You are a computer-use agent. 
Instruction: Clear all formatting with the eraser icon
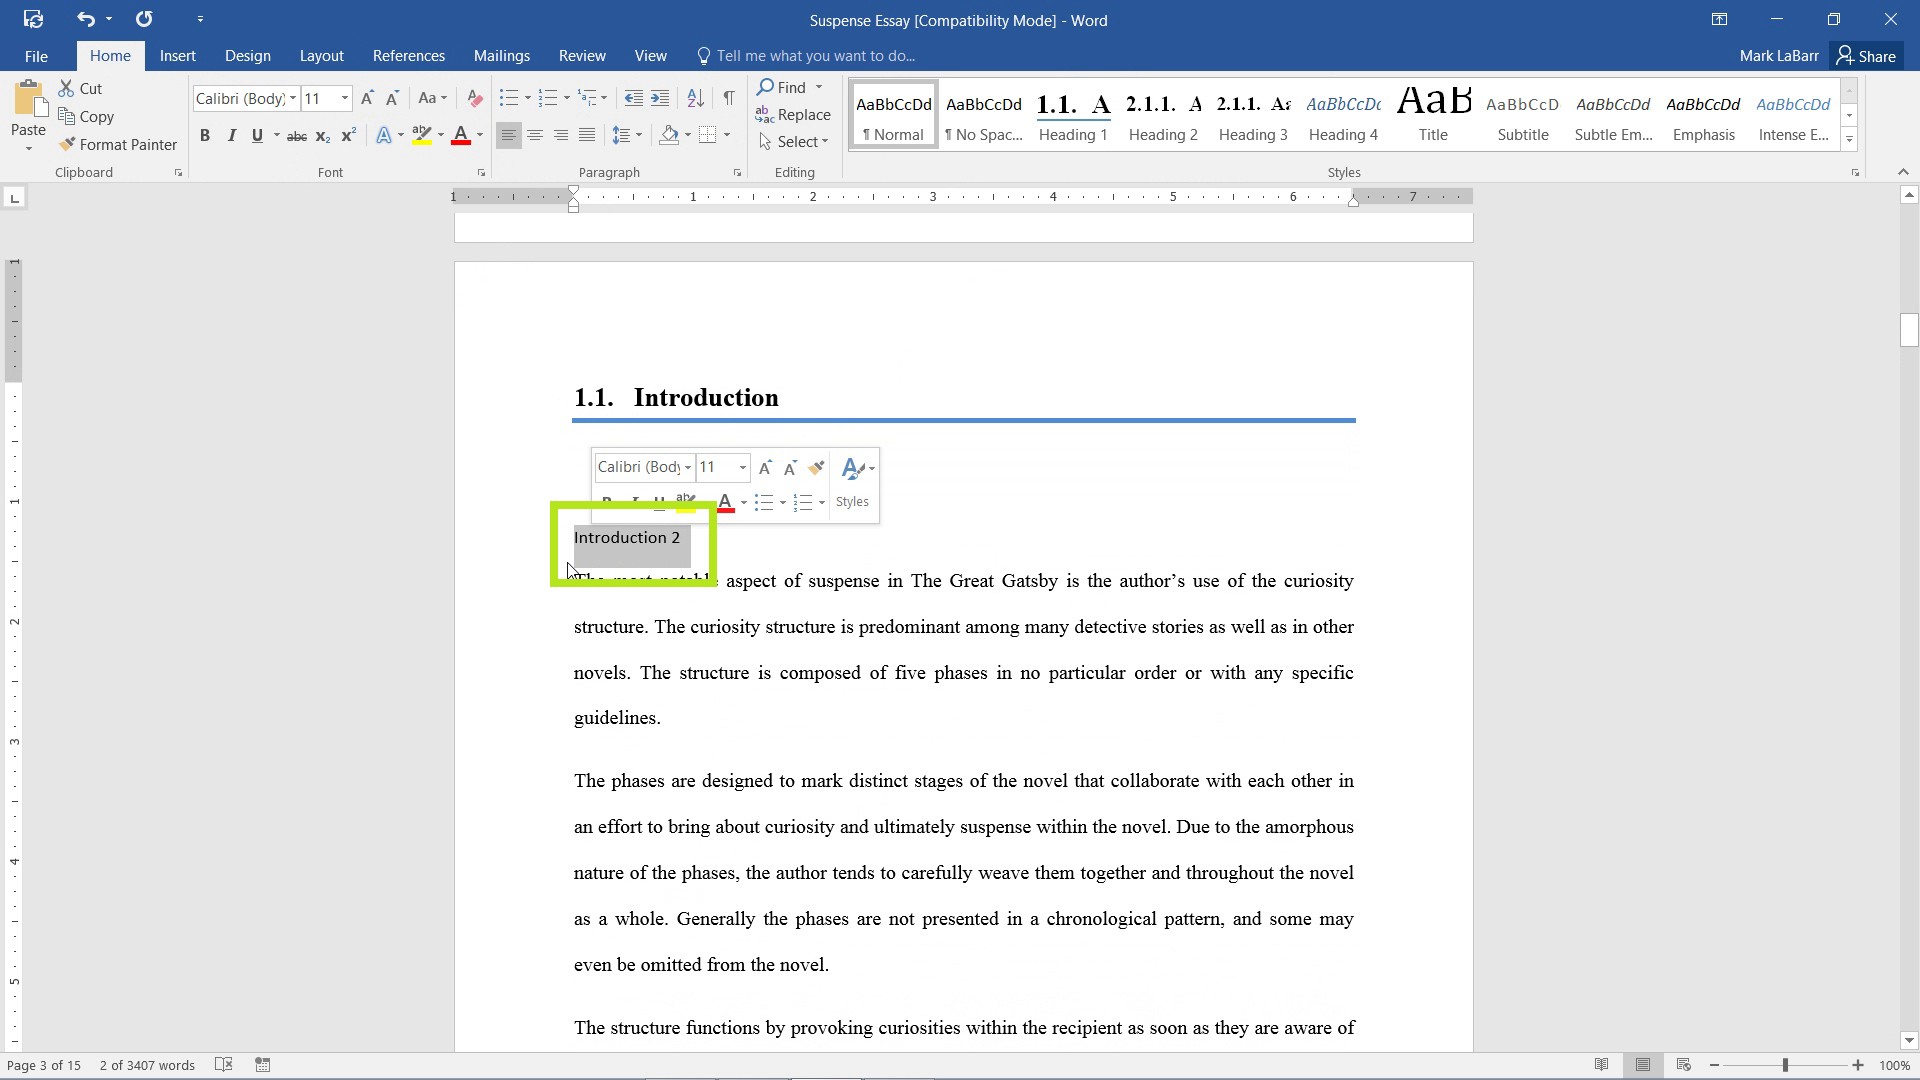pos(474,97)
